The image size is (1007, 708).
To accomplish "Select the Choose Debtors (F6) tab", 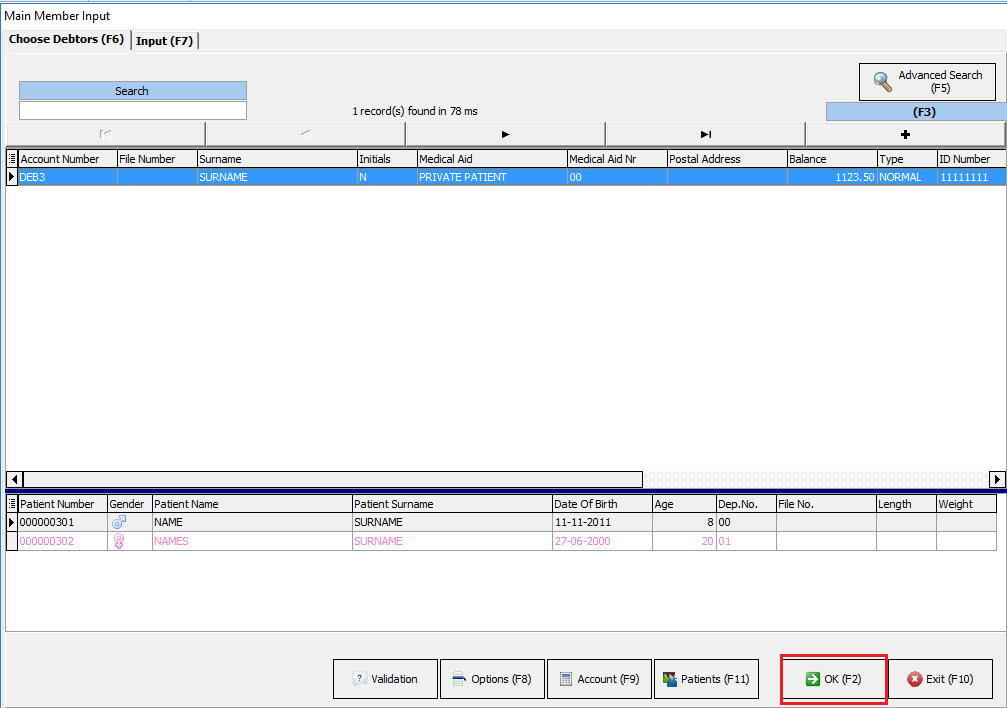I will [x=66, y=40].
